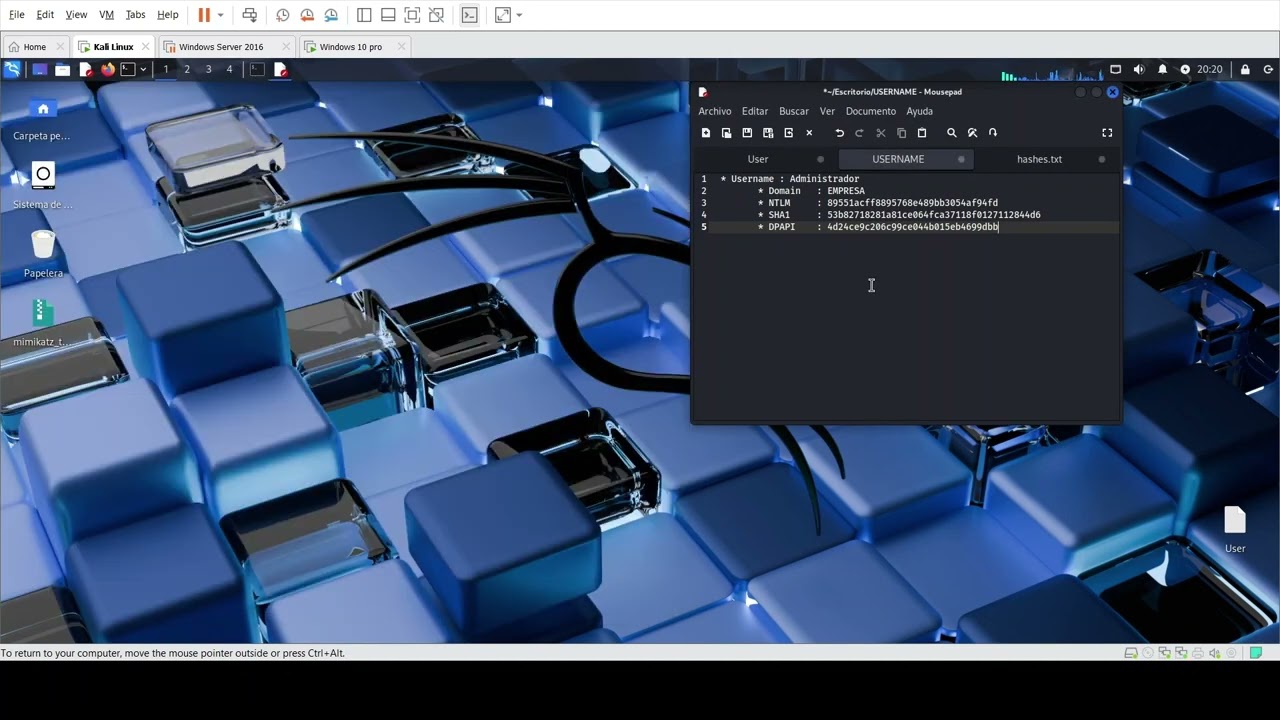Launch terminal emulator from Kali panel

click(128, 70)
